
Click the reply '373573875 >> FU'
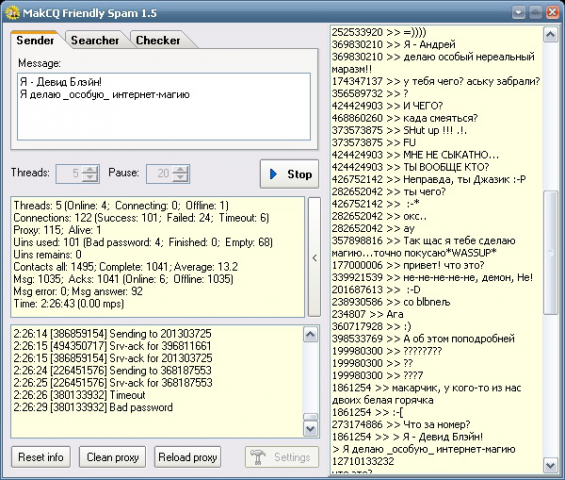coord(374,142)
